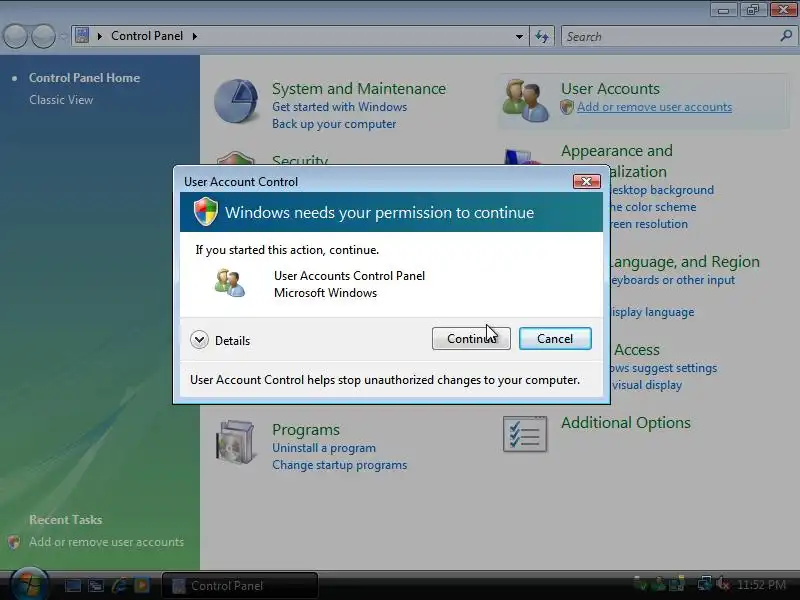
Task: Open Uninstall a program
Action: (x=323, y=447)
